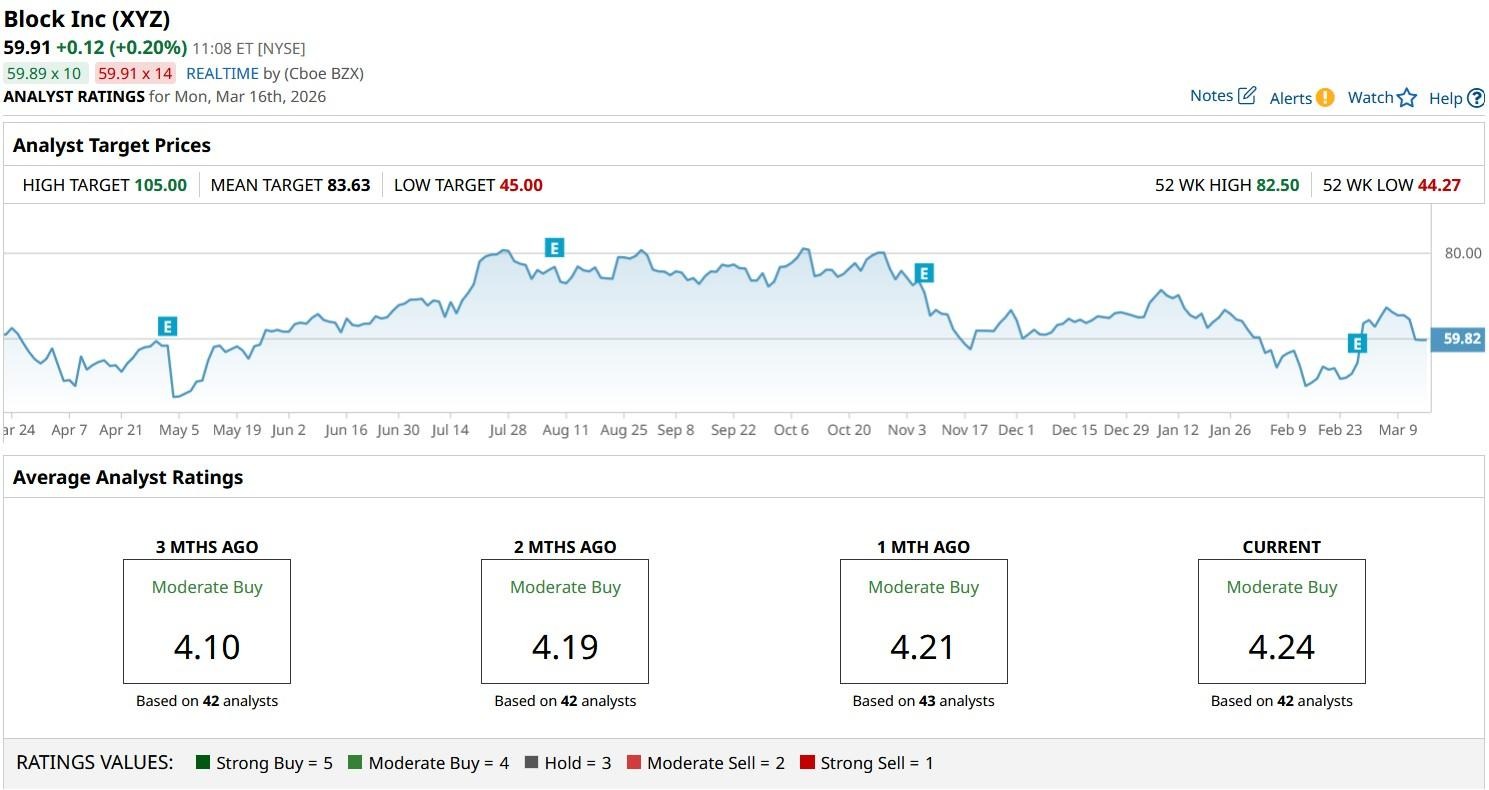Screen dimensions: 1489x790
Task: Click the last price 59.91
Action: (x=27, y=47)
